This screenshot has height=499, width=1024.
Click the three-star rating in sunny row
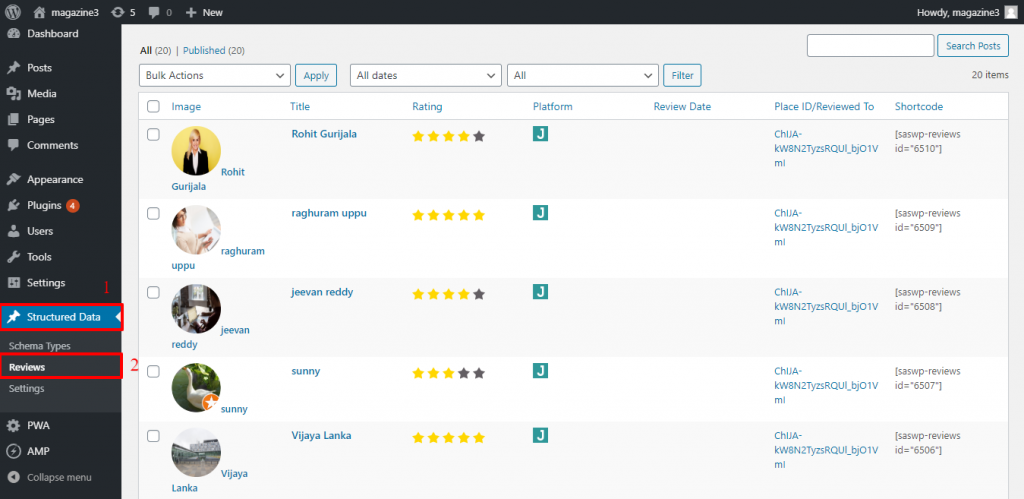coord(449,374)
